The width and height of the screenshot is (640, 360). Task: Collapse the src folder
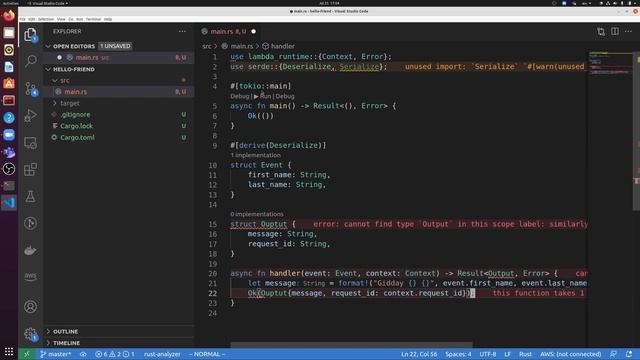click(55, 80)
